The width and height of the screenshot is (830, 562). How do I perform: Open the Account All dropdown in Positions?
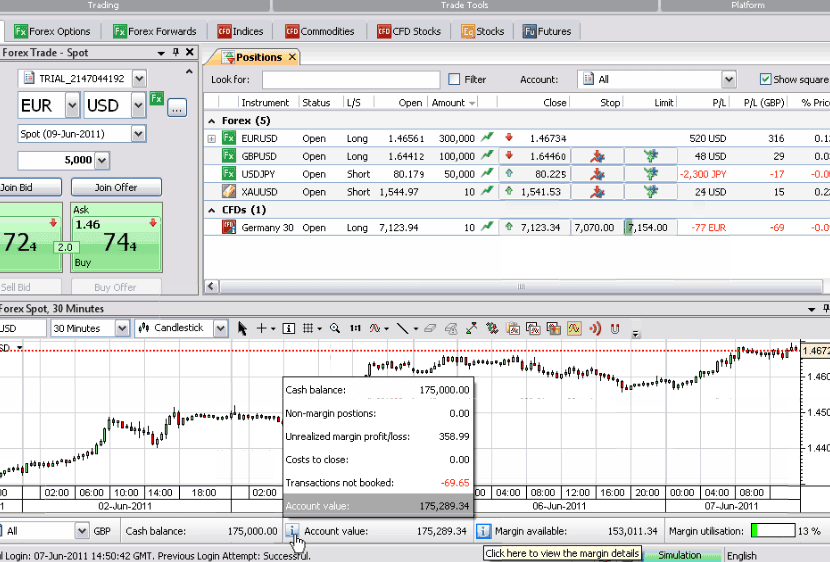729,79
